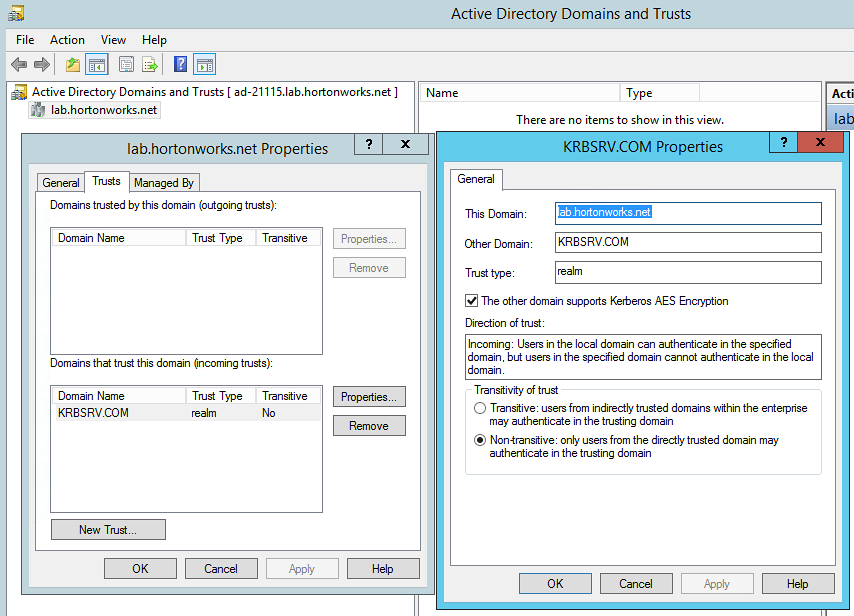Click the New Trust... button
854x616 pixels.
(108, 530)
